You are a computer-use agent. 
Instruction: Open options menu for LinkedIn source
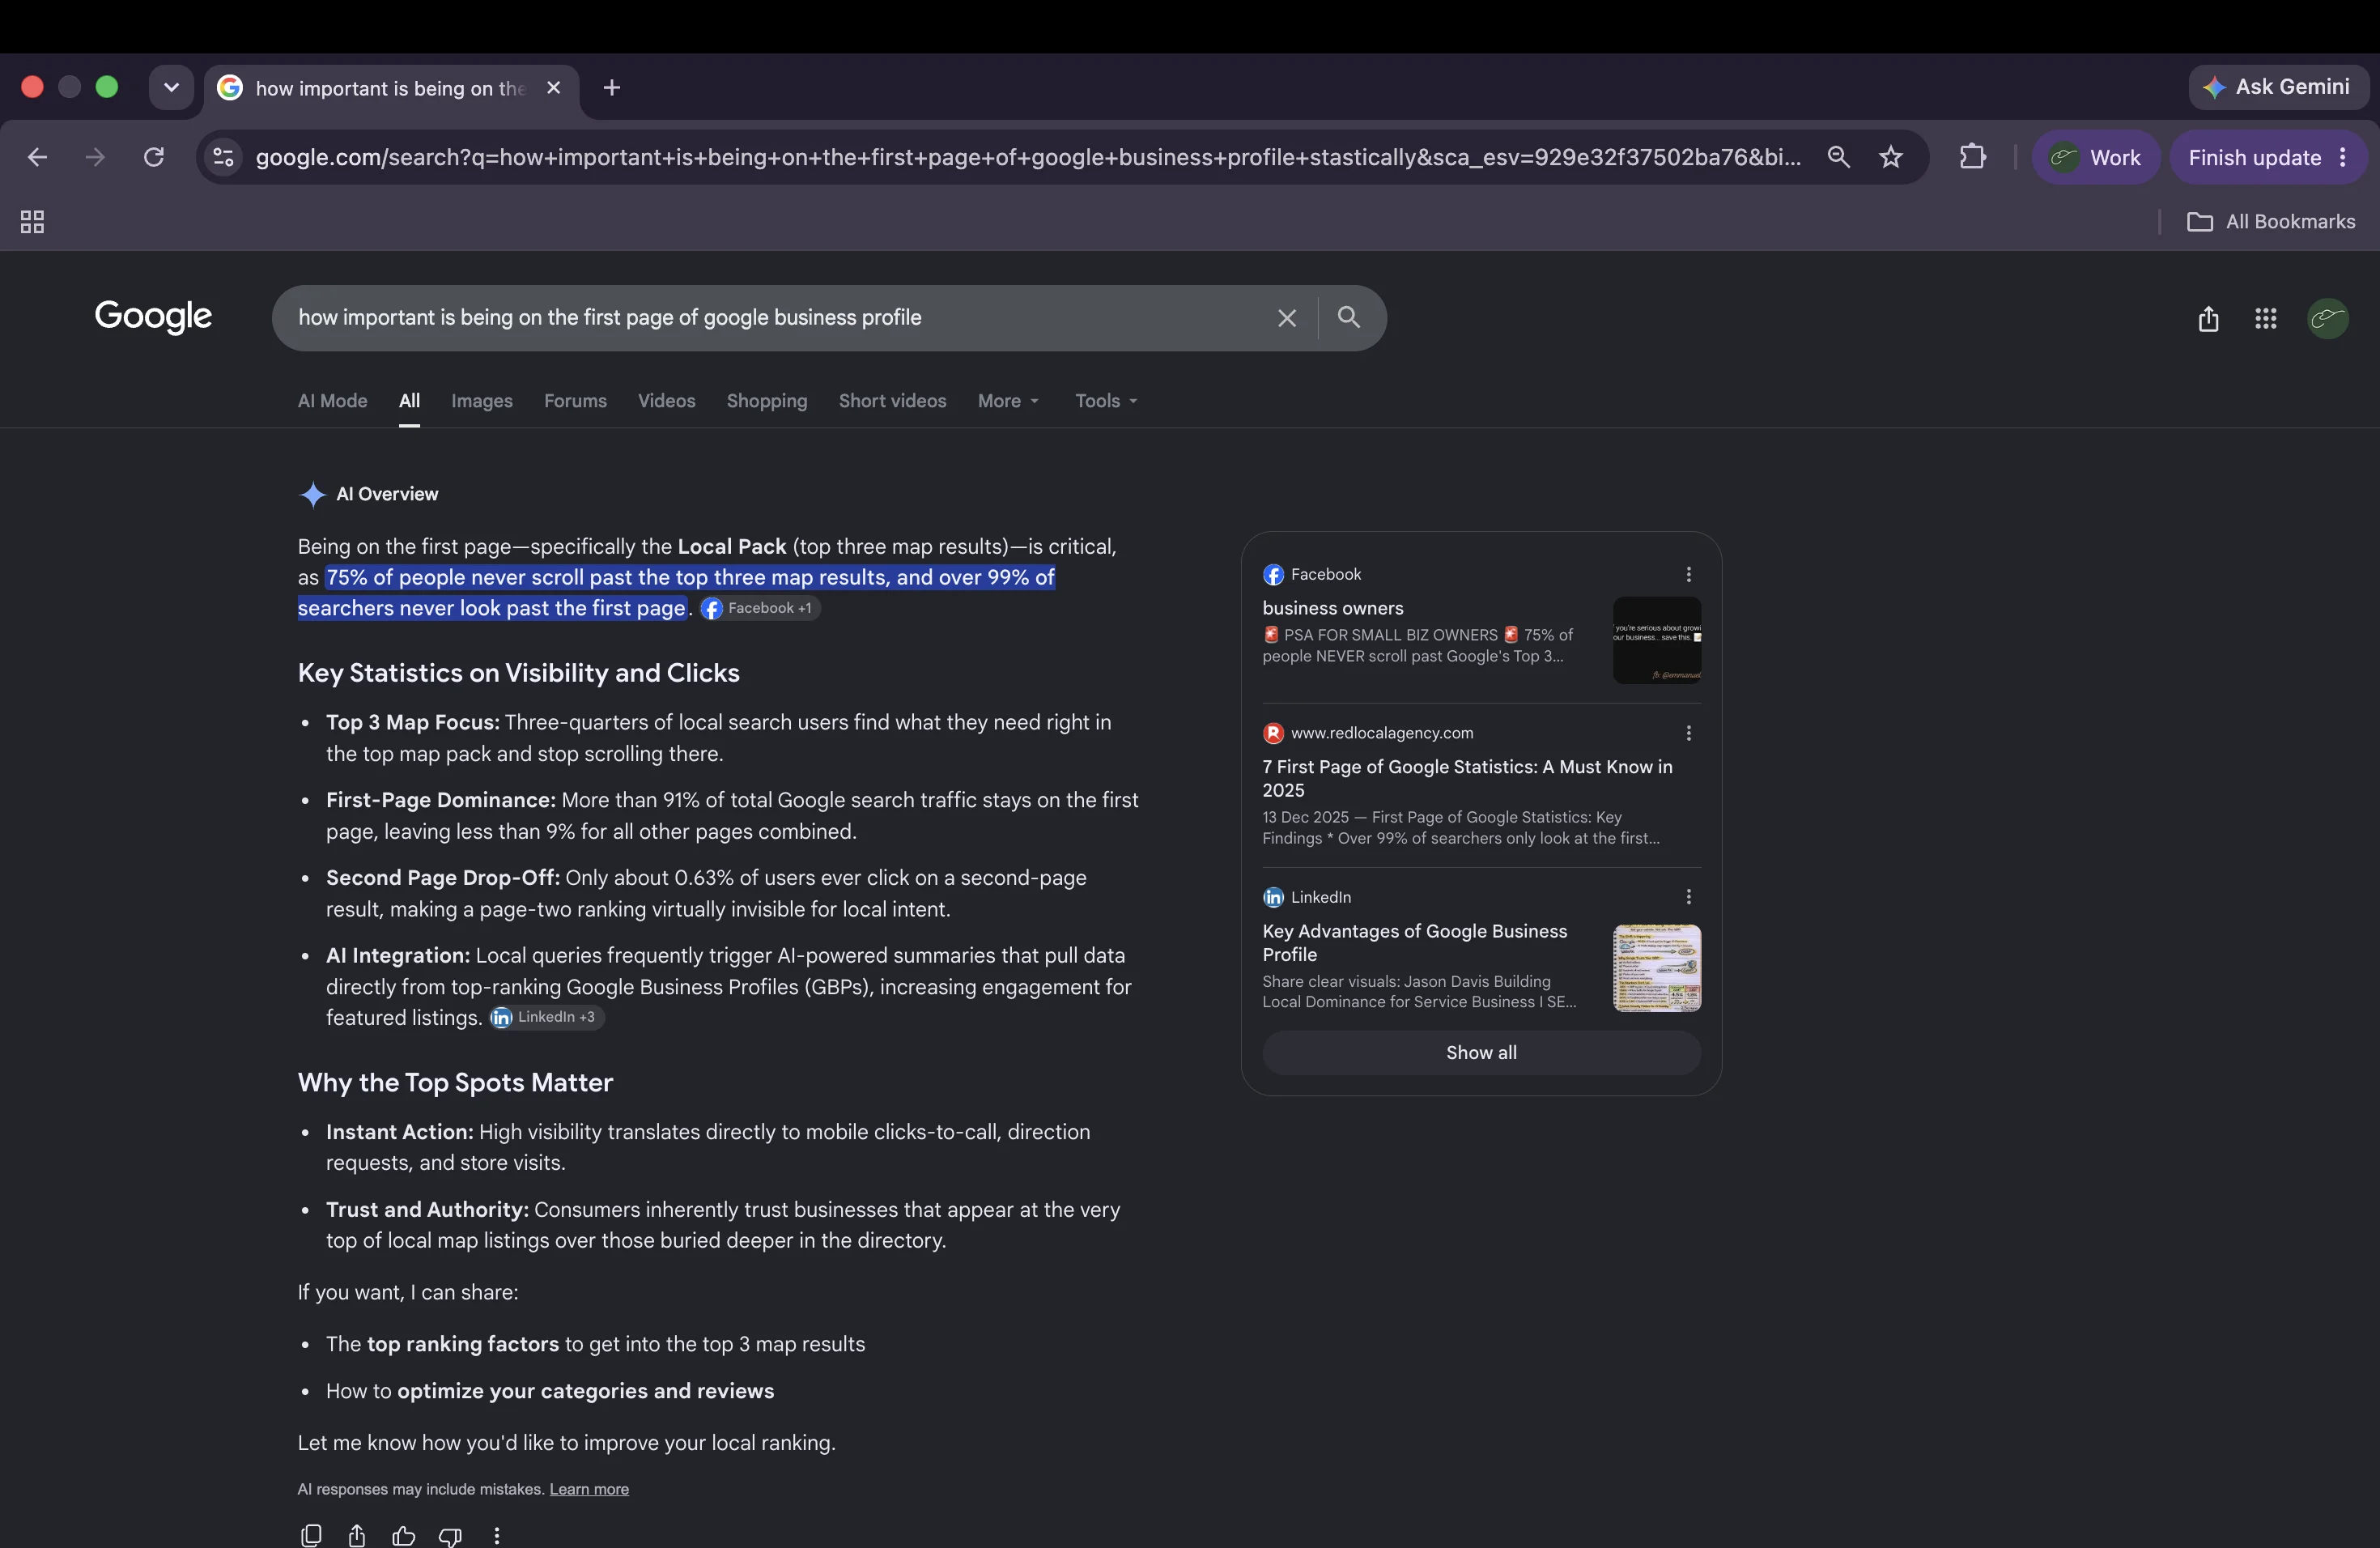1688,897
